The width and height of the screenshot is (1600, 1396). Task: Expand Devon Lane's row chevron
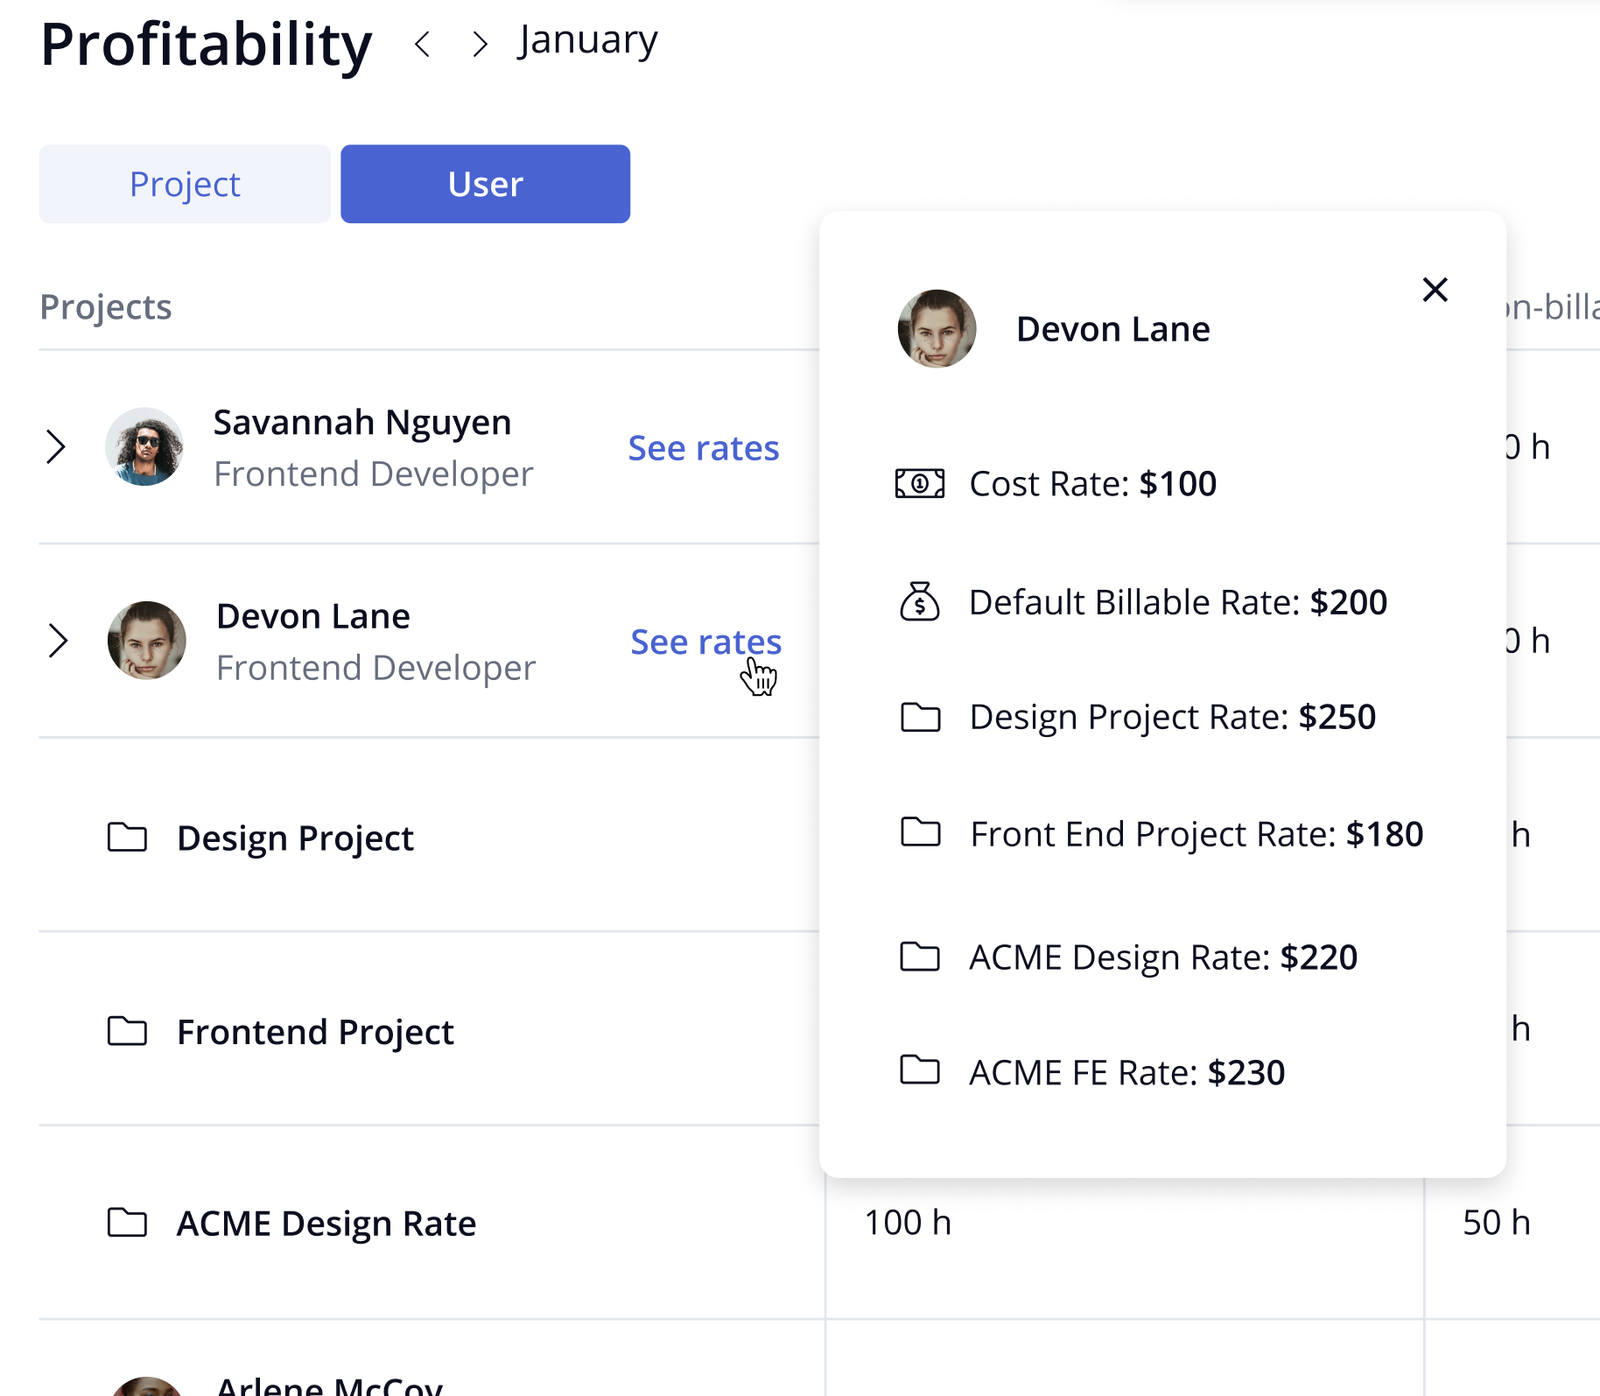point(58,641)
